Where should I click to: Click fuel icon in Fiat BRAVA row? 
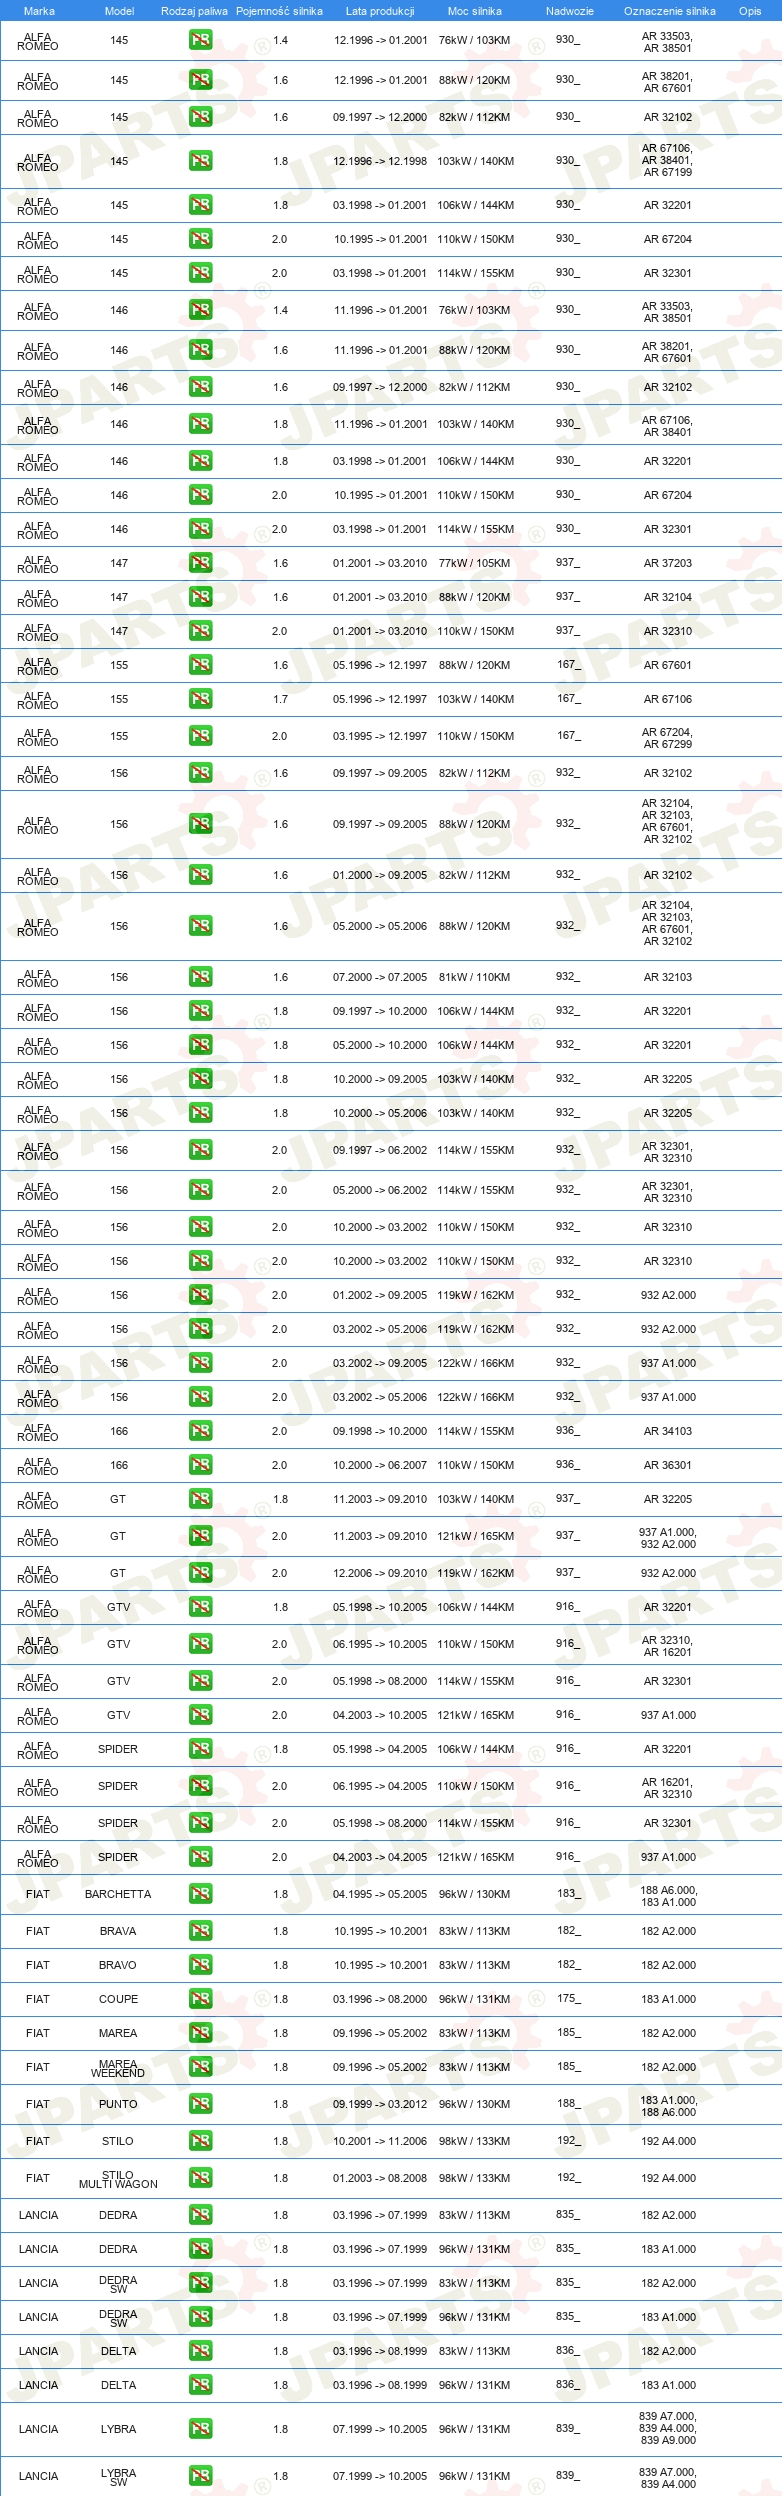200,1932
